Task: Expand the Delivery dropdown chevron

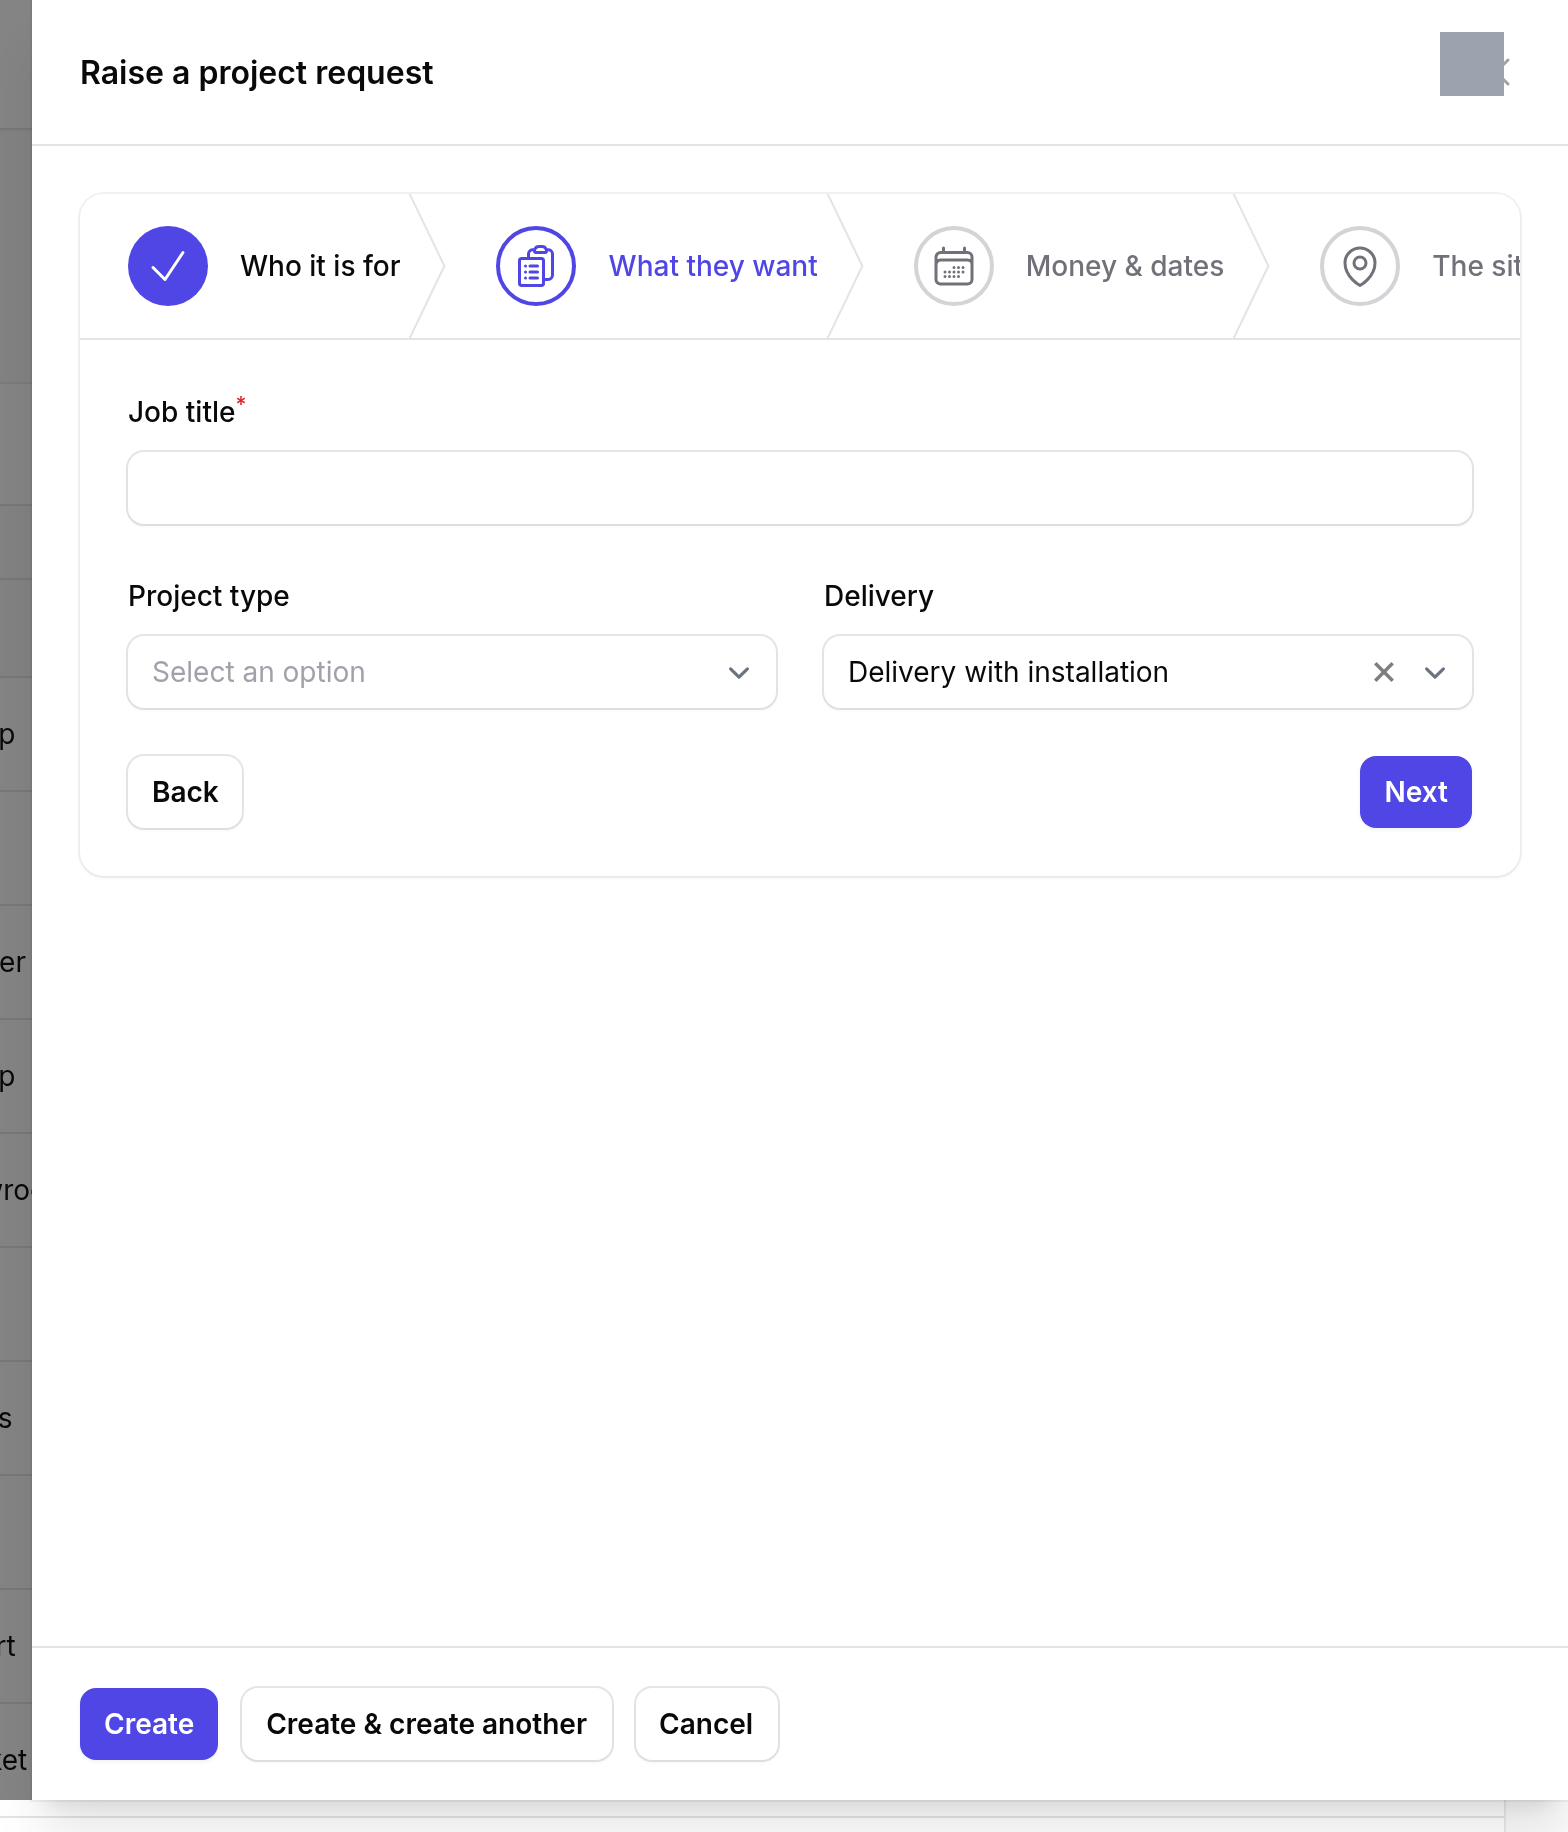Action: coord(1435,672)
